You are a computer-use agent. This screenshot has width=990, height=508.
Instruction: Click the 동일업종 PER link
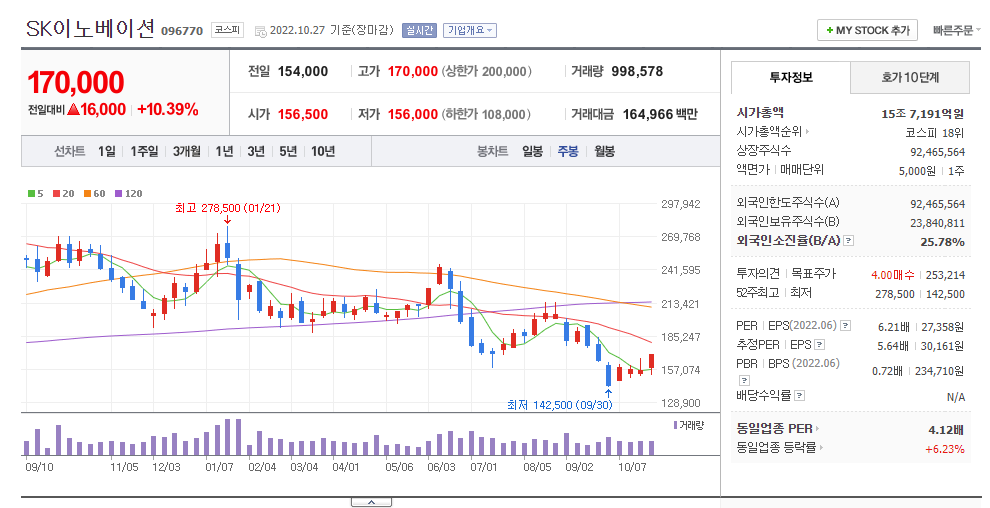(x=774, y=429)
